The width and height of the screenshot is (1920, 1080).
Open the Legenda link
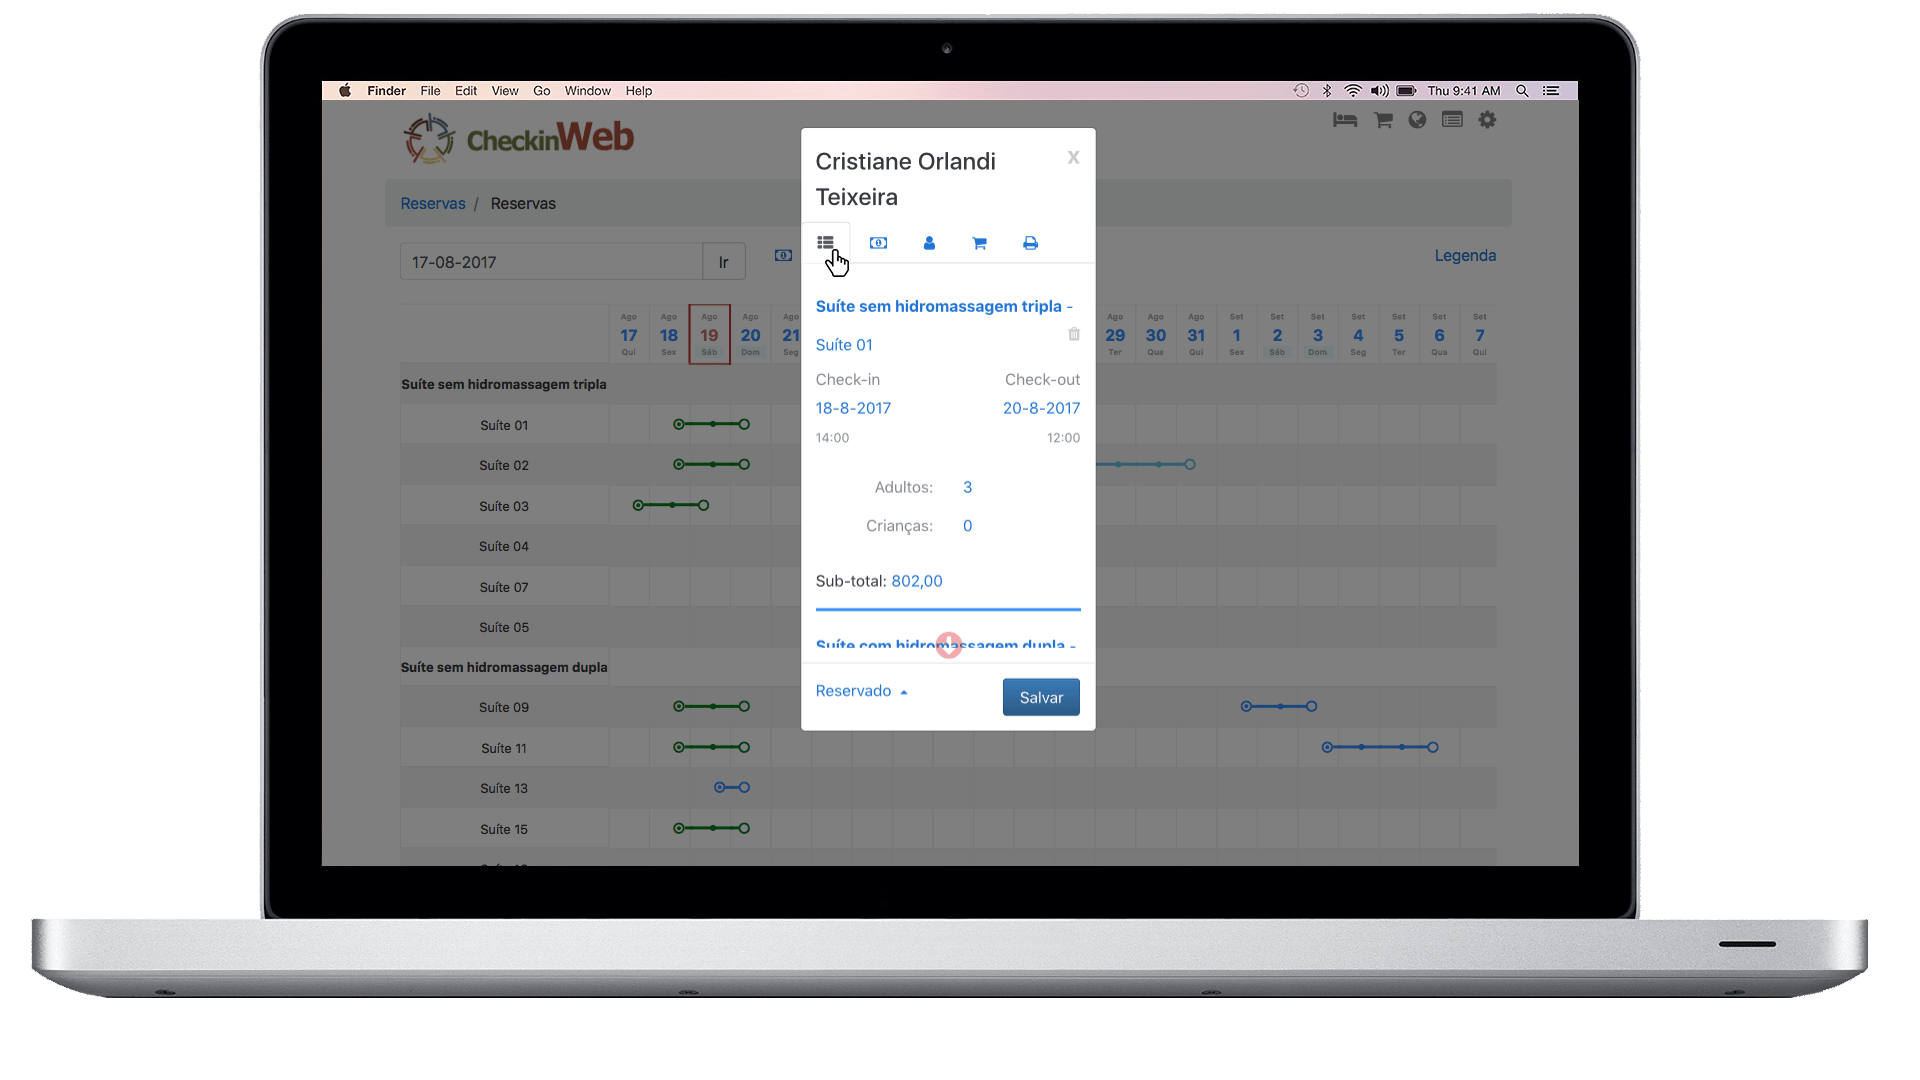(x=1465, y=256)
